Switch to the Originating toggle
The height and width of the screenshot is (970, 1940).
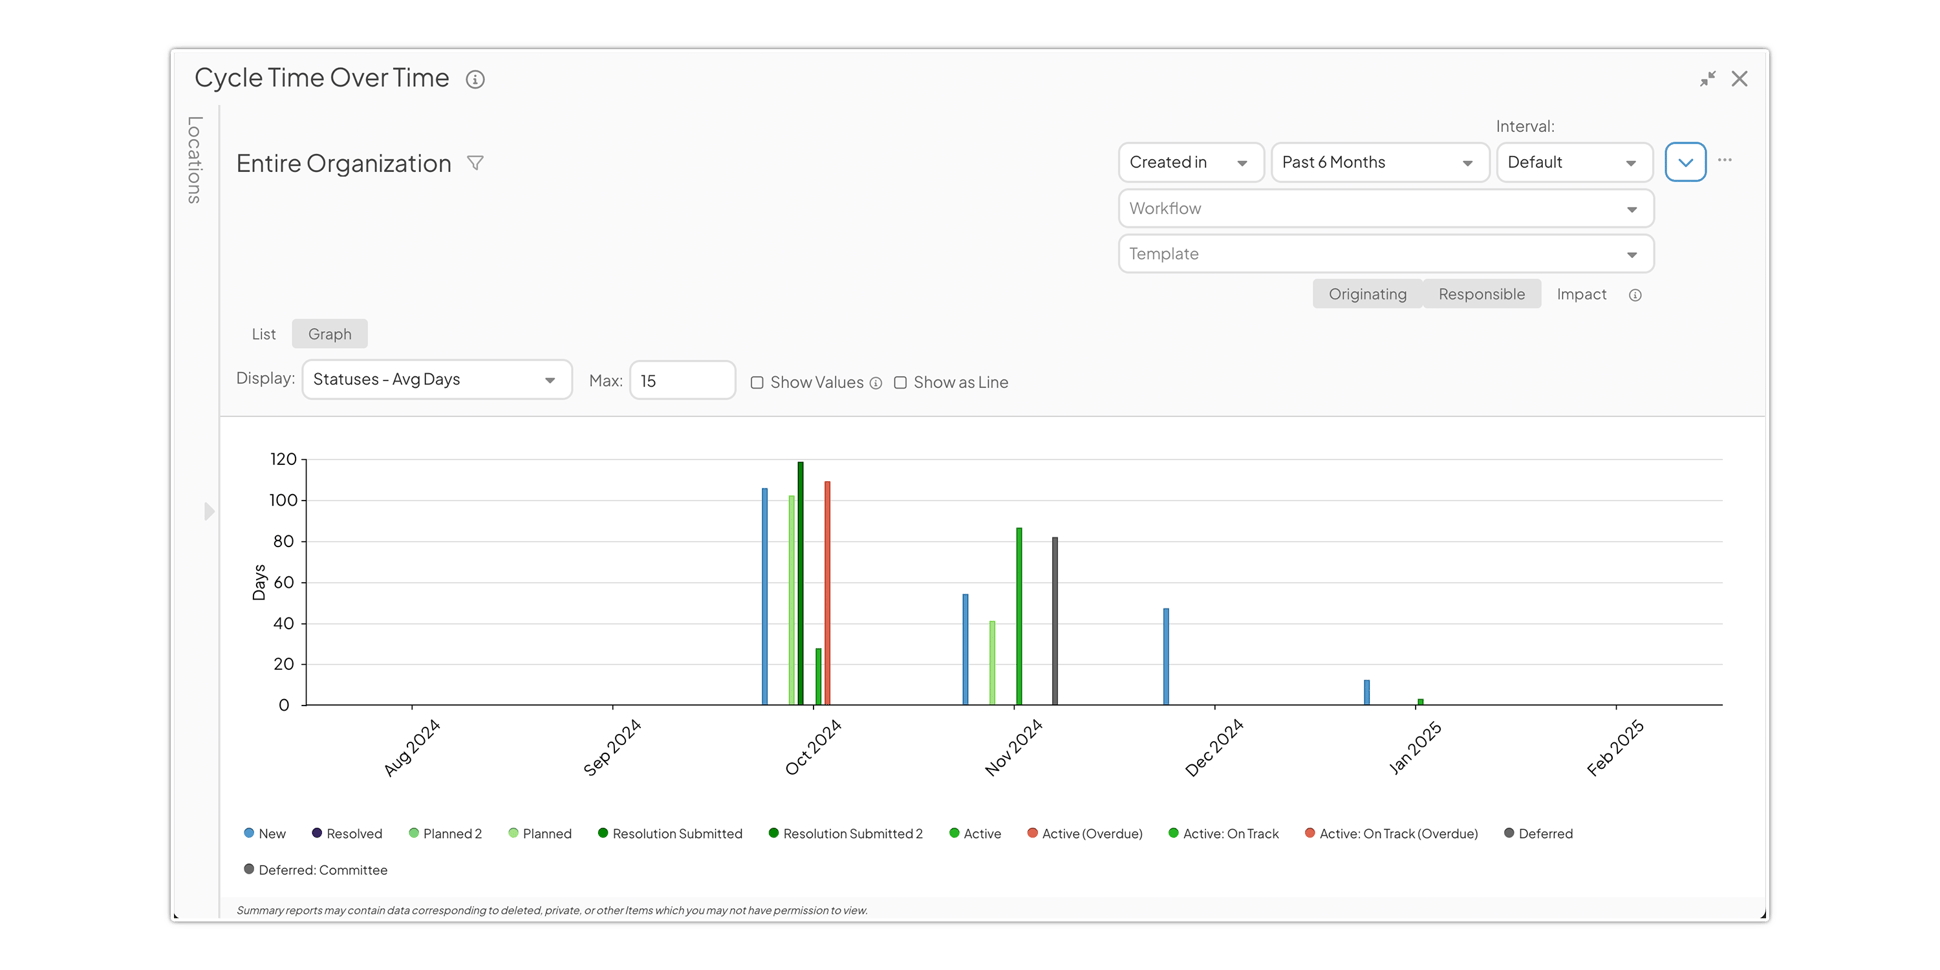[x=1367, y=293]
